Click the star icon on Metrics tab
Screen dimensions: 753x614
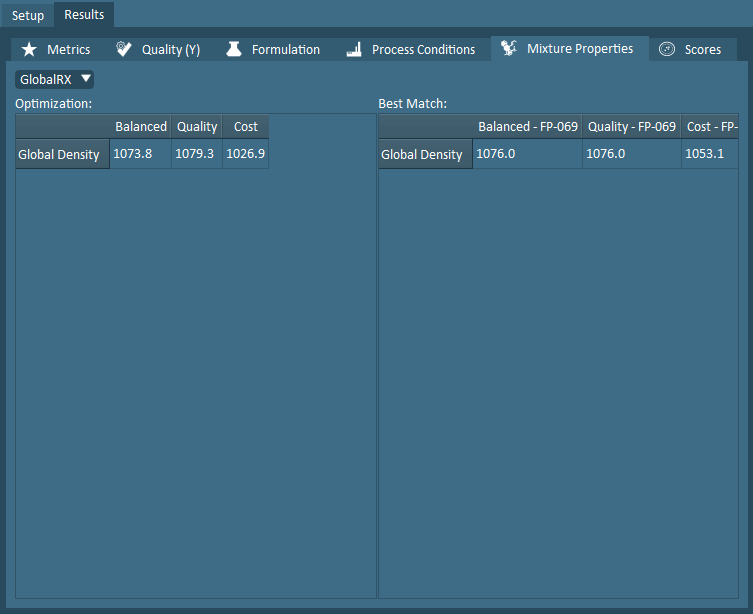(29, 49)
